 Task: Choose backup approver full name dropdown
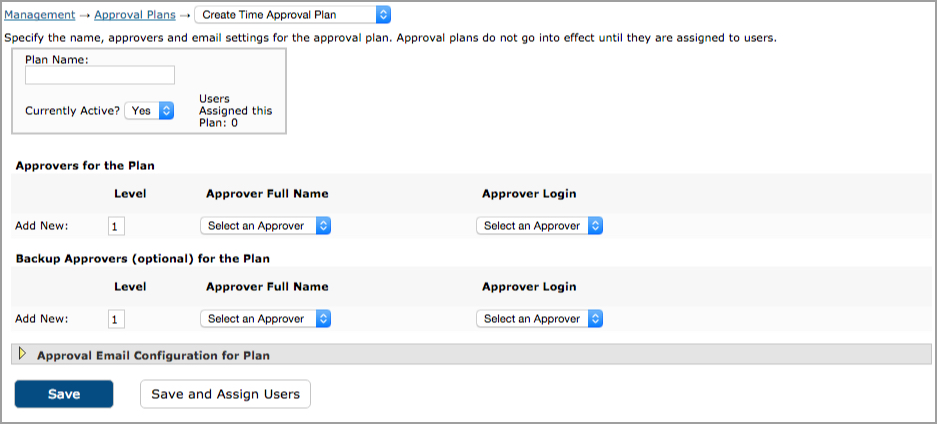pos(265,319)
